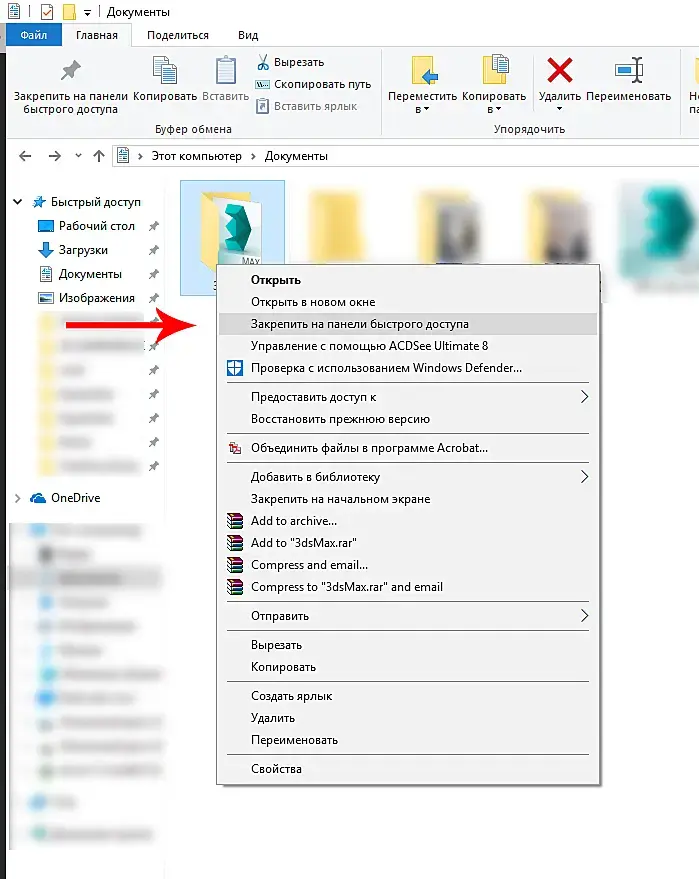Open Загрузки in the sidebar

click(x=73, y=250)
